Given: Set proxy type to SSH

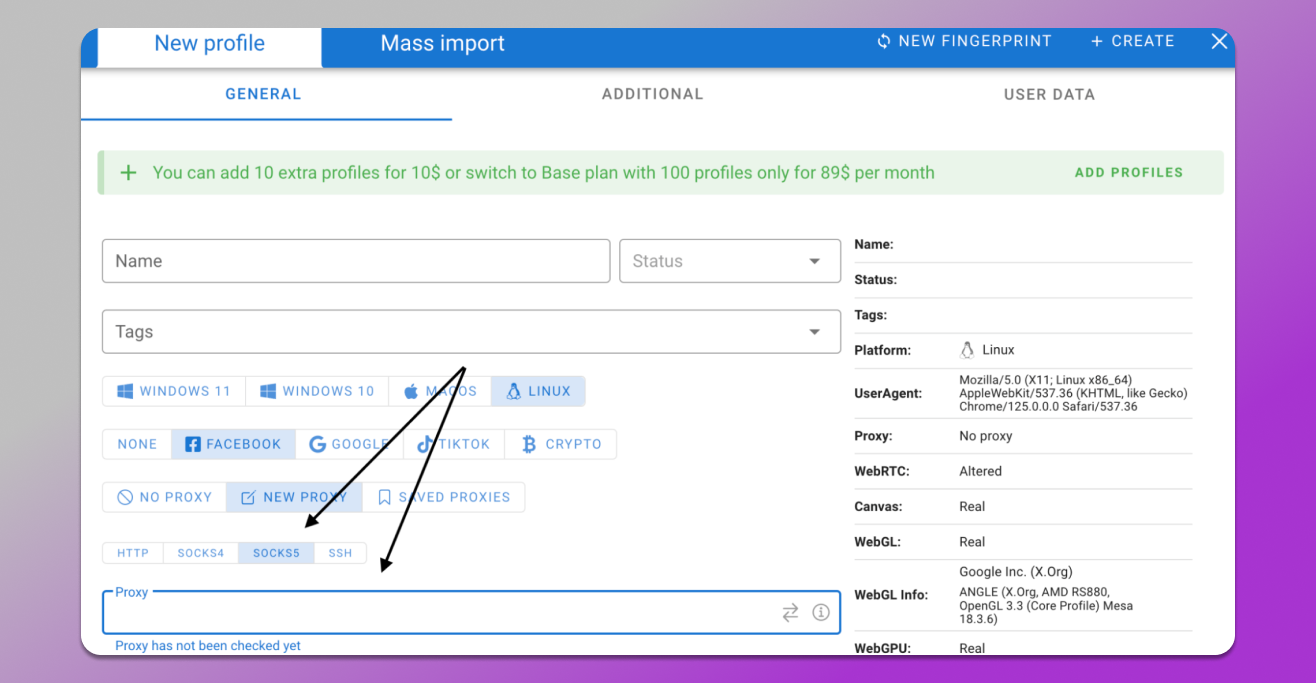Looking at the screenshot, I should [340, 553].
